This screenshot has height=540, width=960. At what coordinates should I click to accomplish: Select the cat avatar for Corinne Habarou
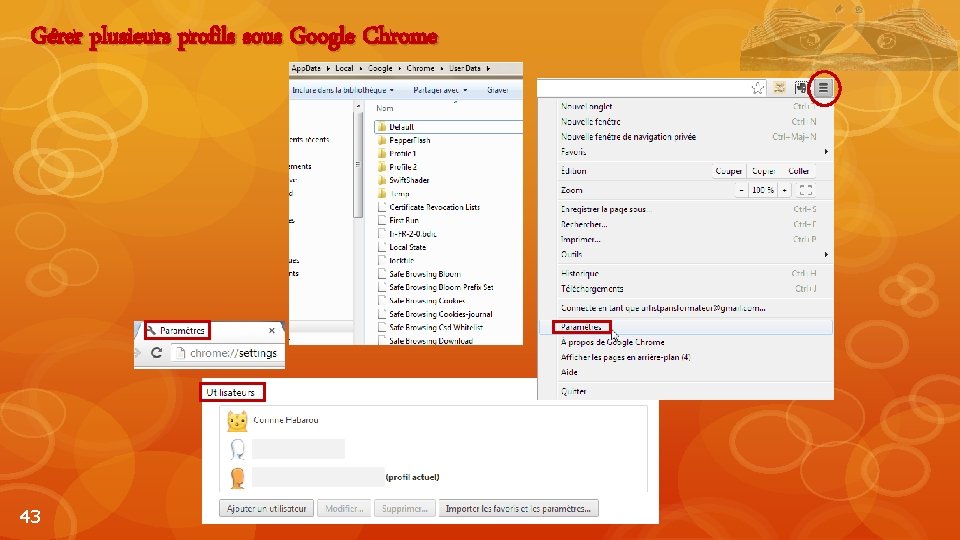(x=237, y=421)
